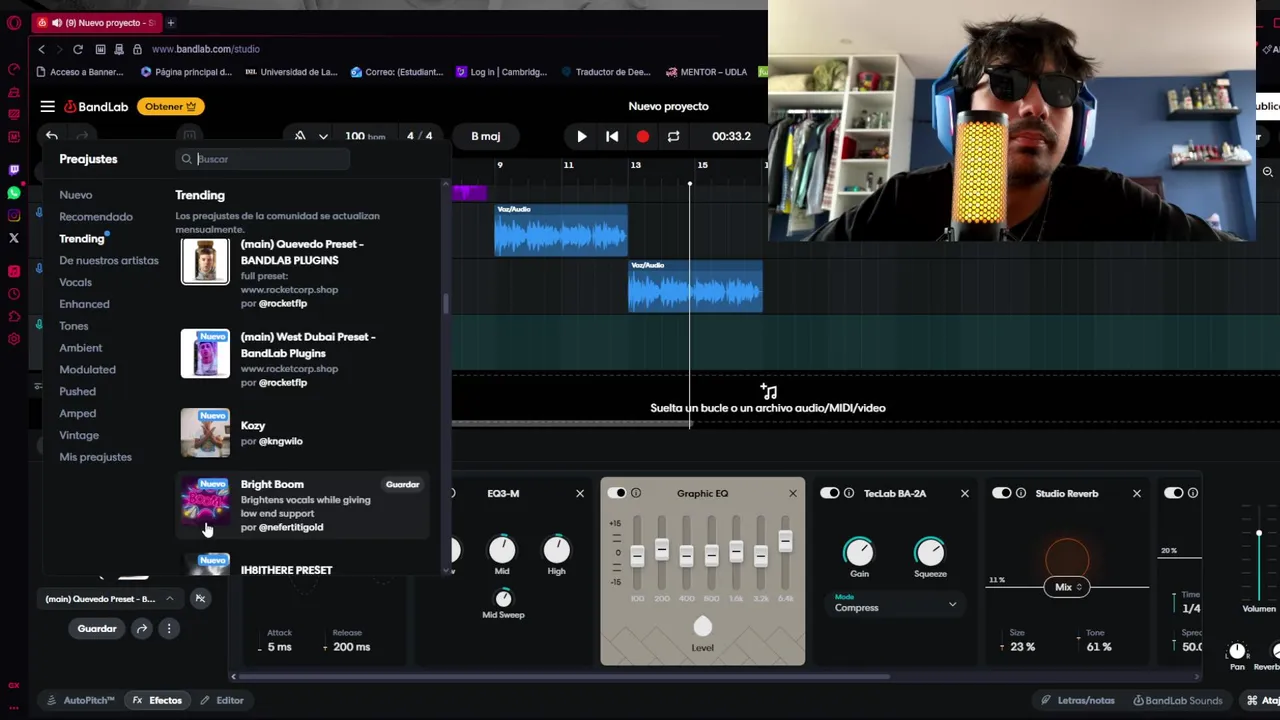Toggle TecLab BA-2A power switch
The width and height of the screenshot is (1280, 720).
coord(829,493)
